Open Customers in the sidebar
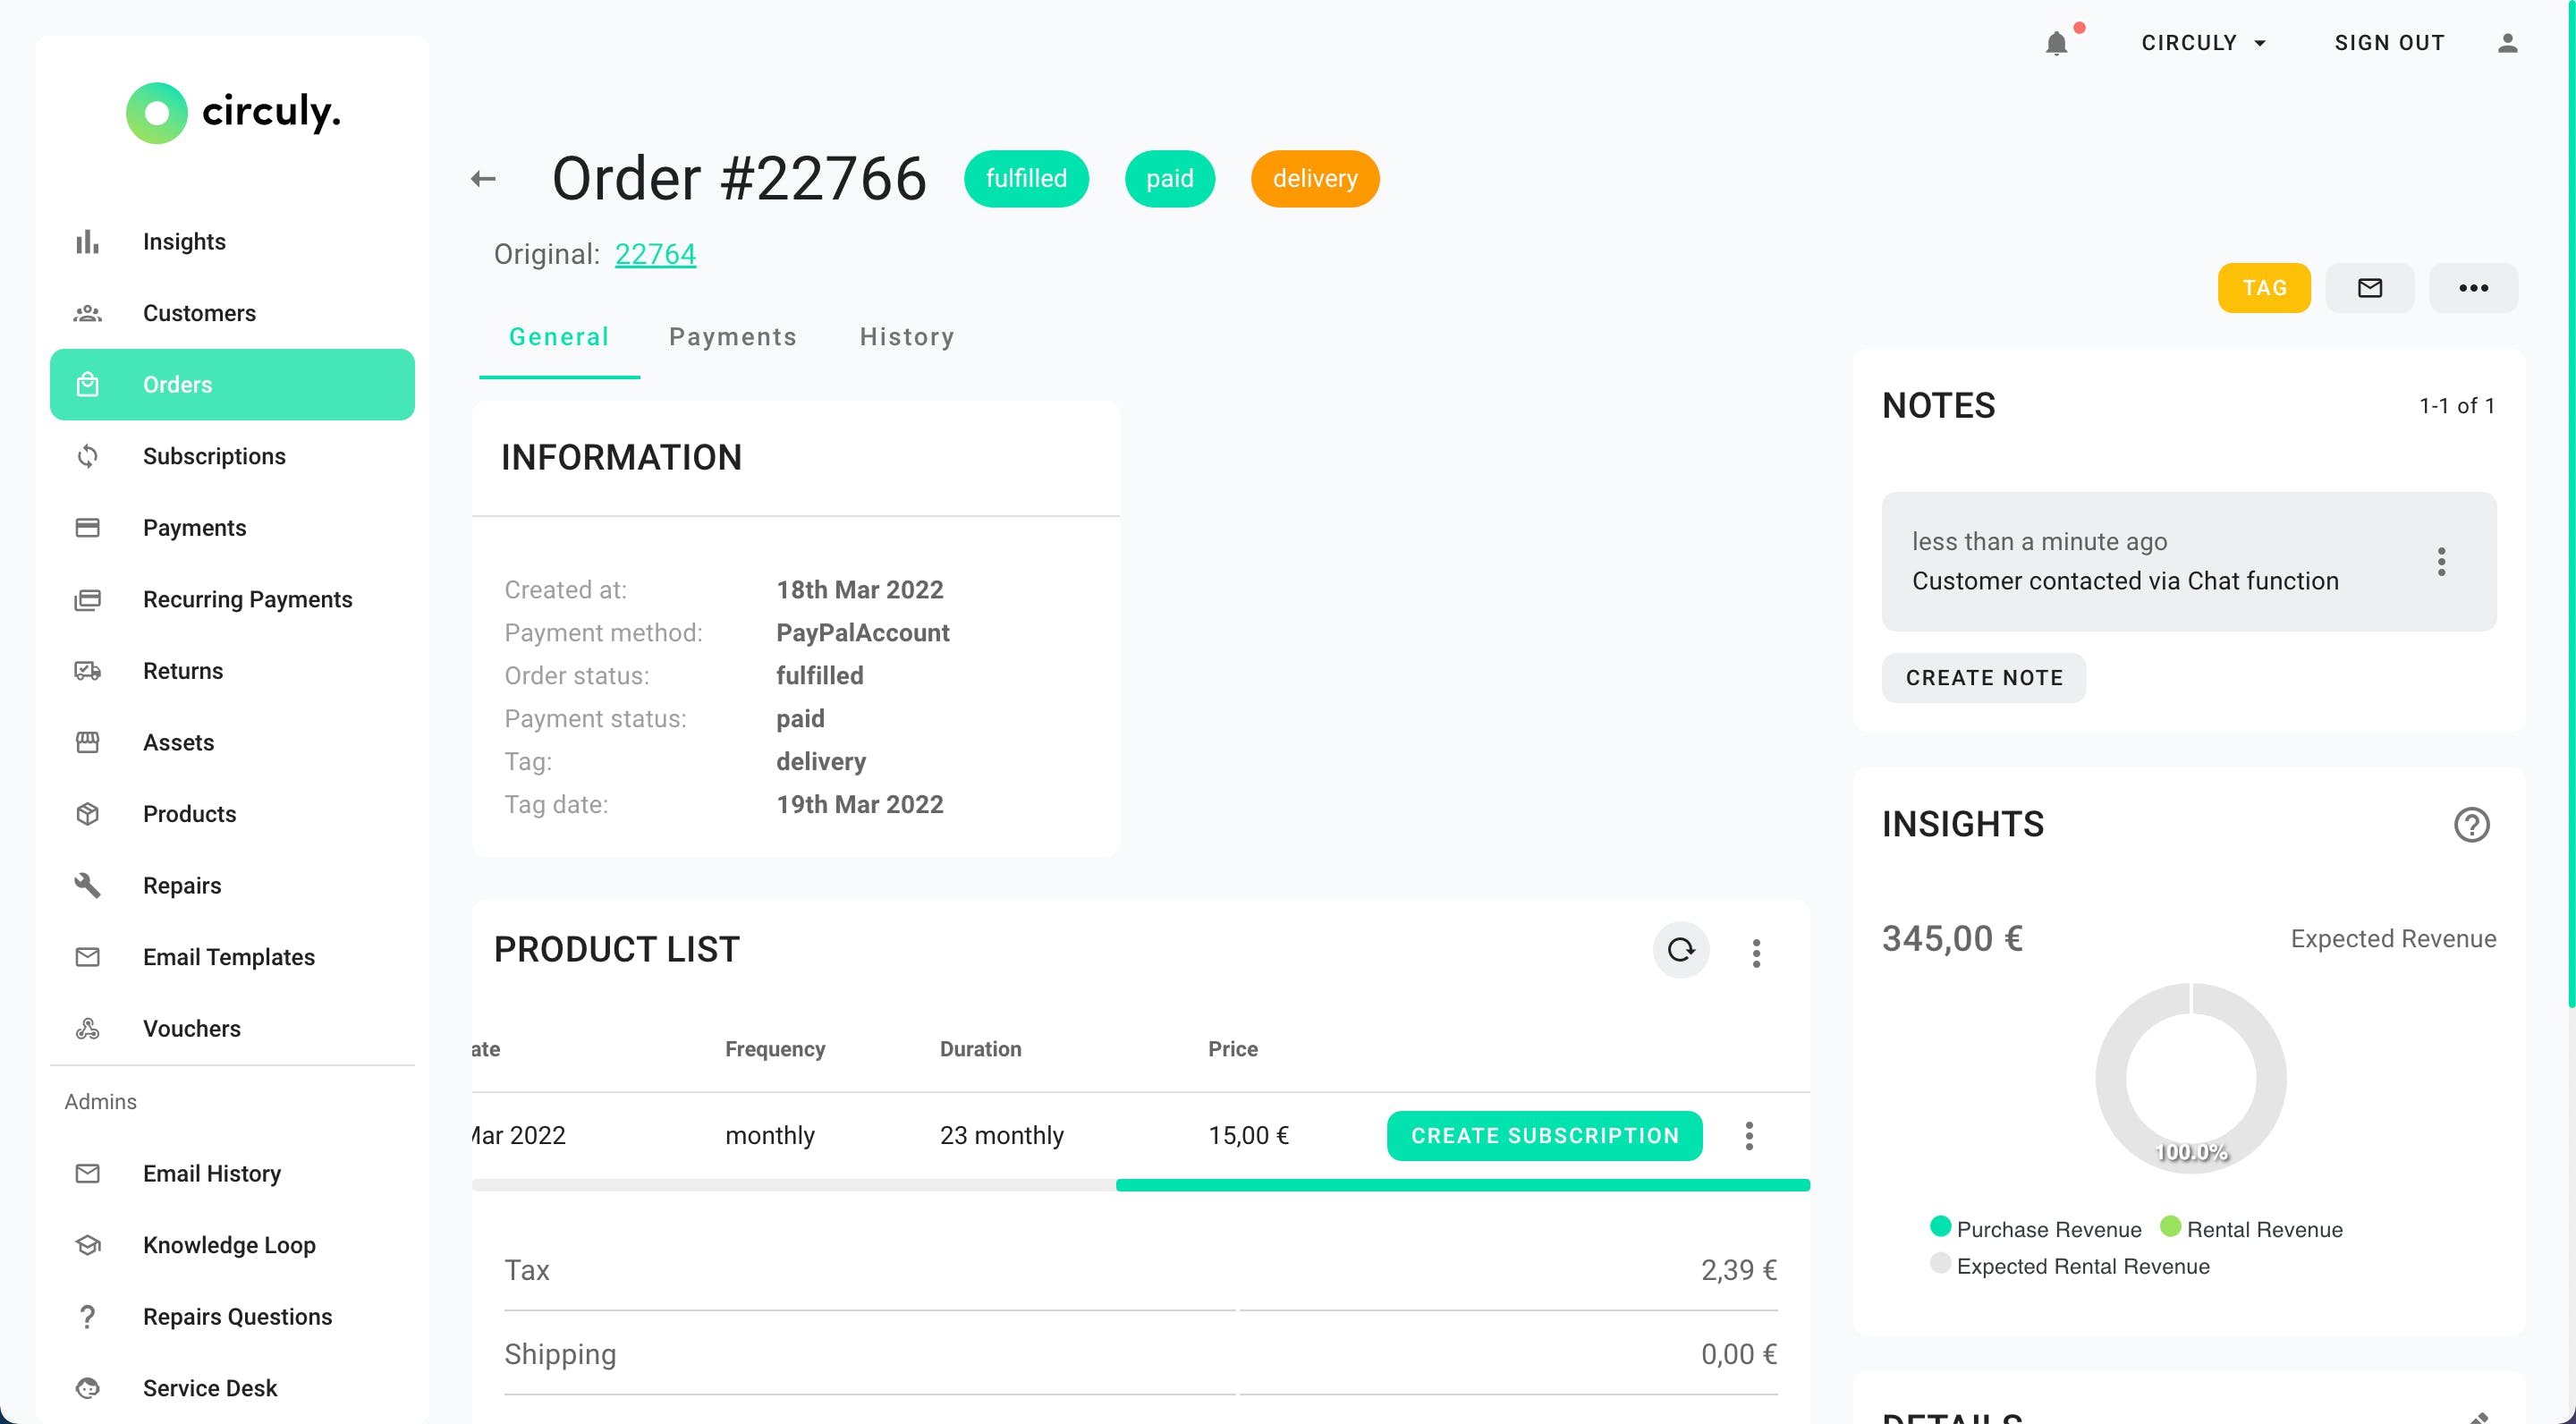 click(x=232, y=313)
